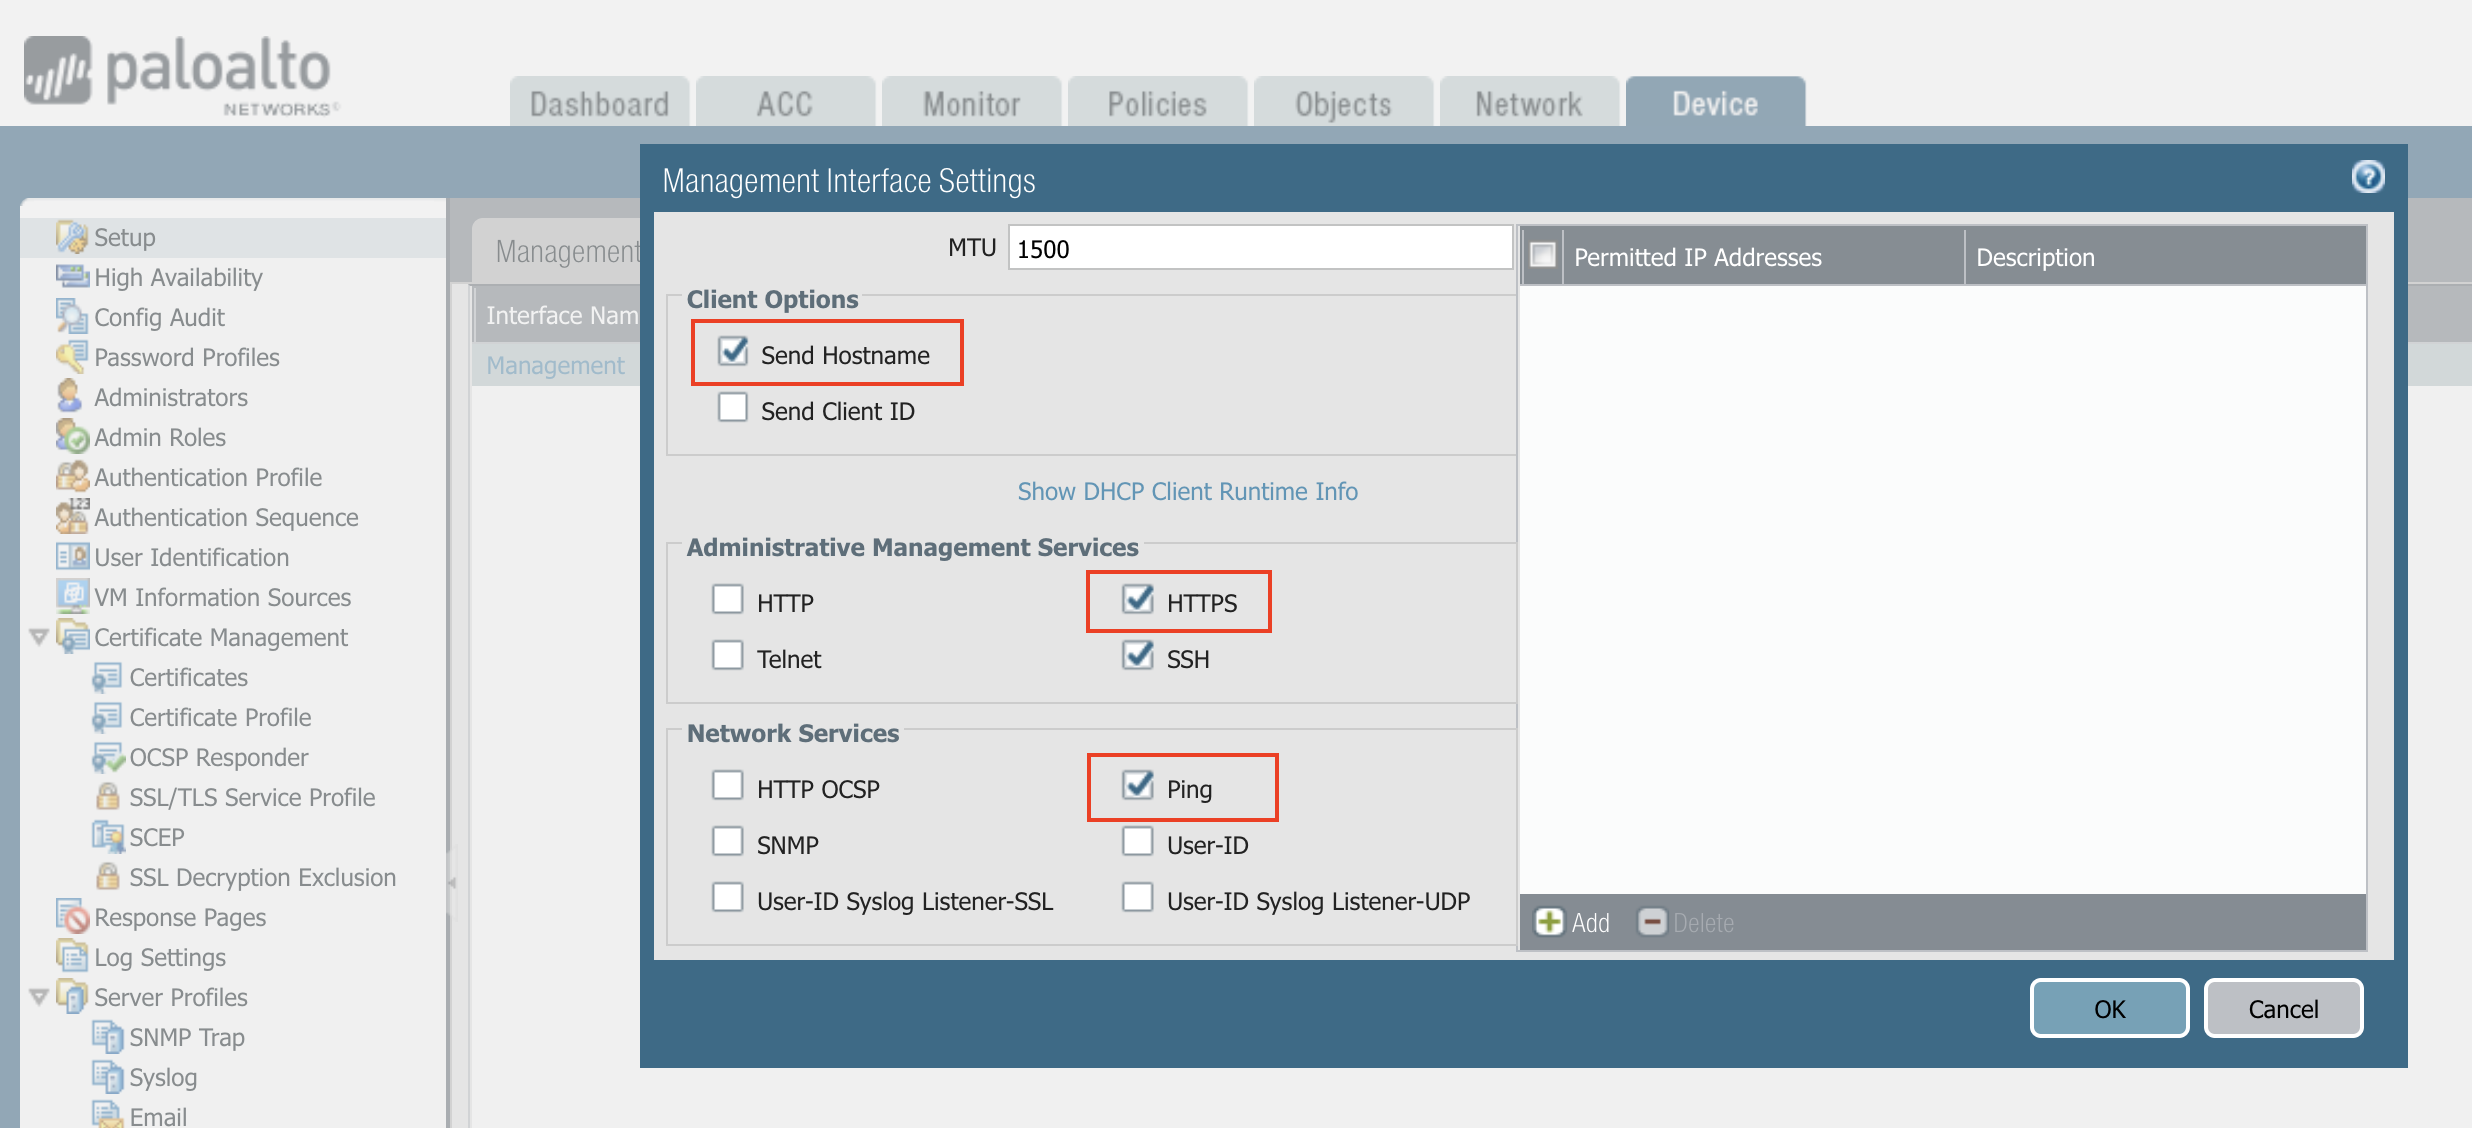Image resolution: width=2472 pixels, height=1128 pixels.
Task: Open Show DHCP Client Runtime Info link
Action: pyautogui.click(x=1187, y=491)
